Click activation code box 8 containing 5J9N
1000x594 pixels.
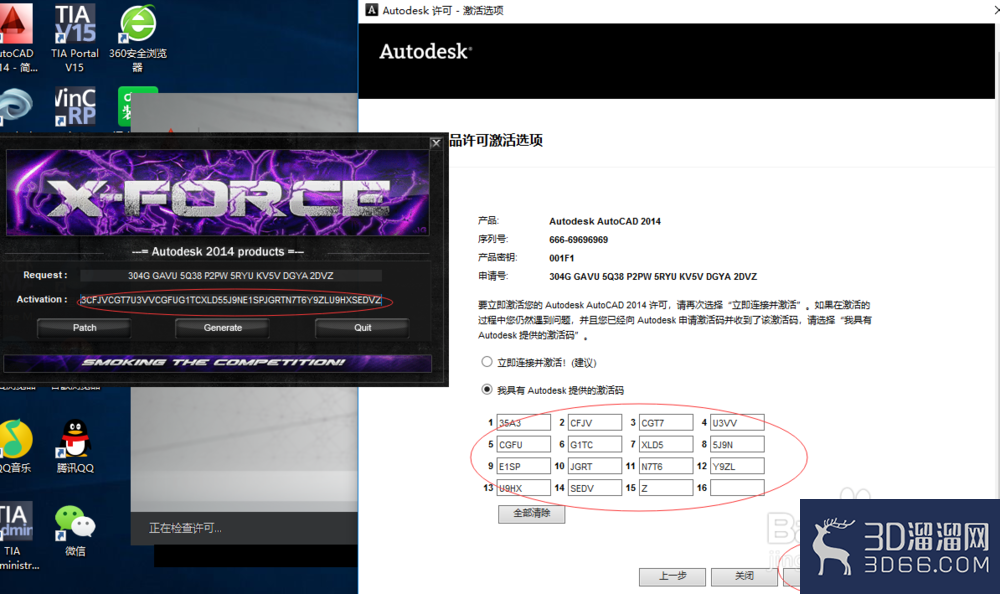737,444
